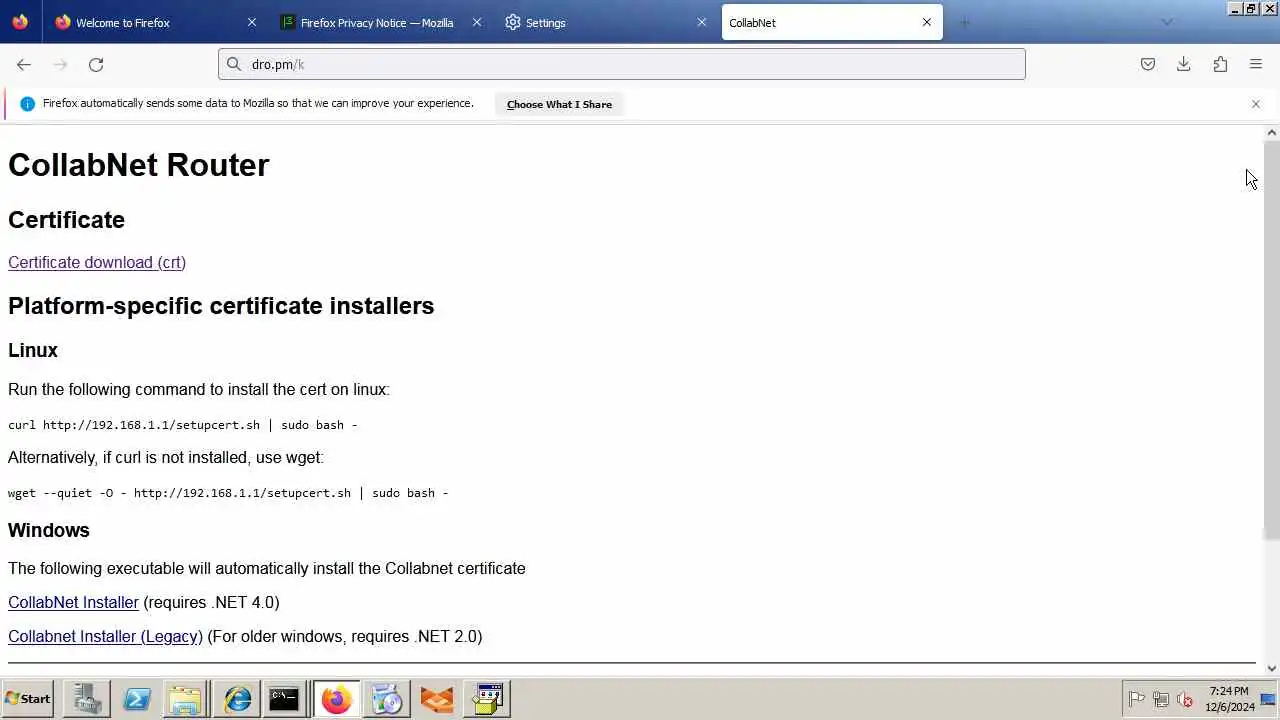Restore down the Firefox window
This screenshot has height=720, width=1280.
(1251, 9)
